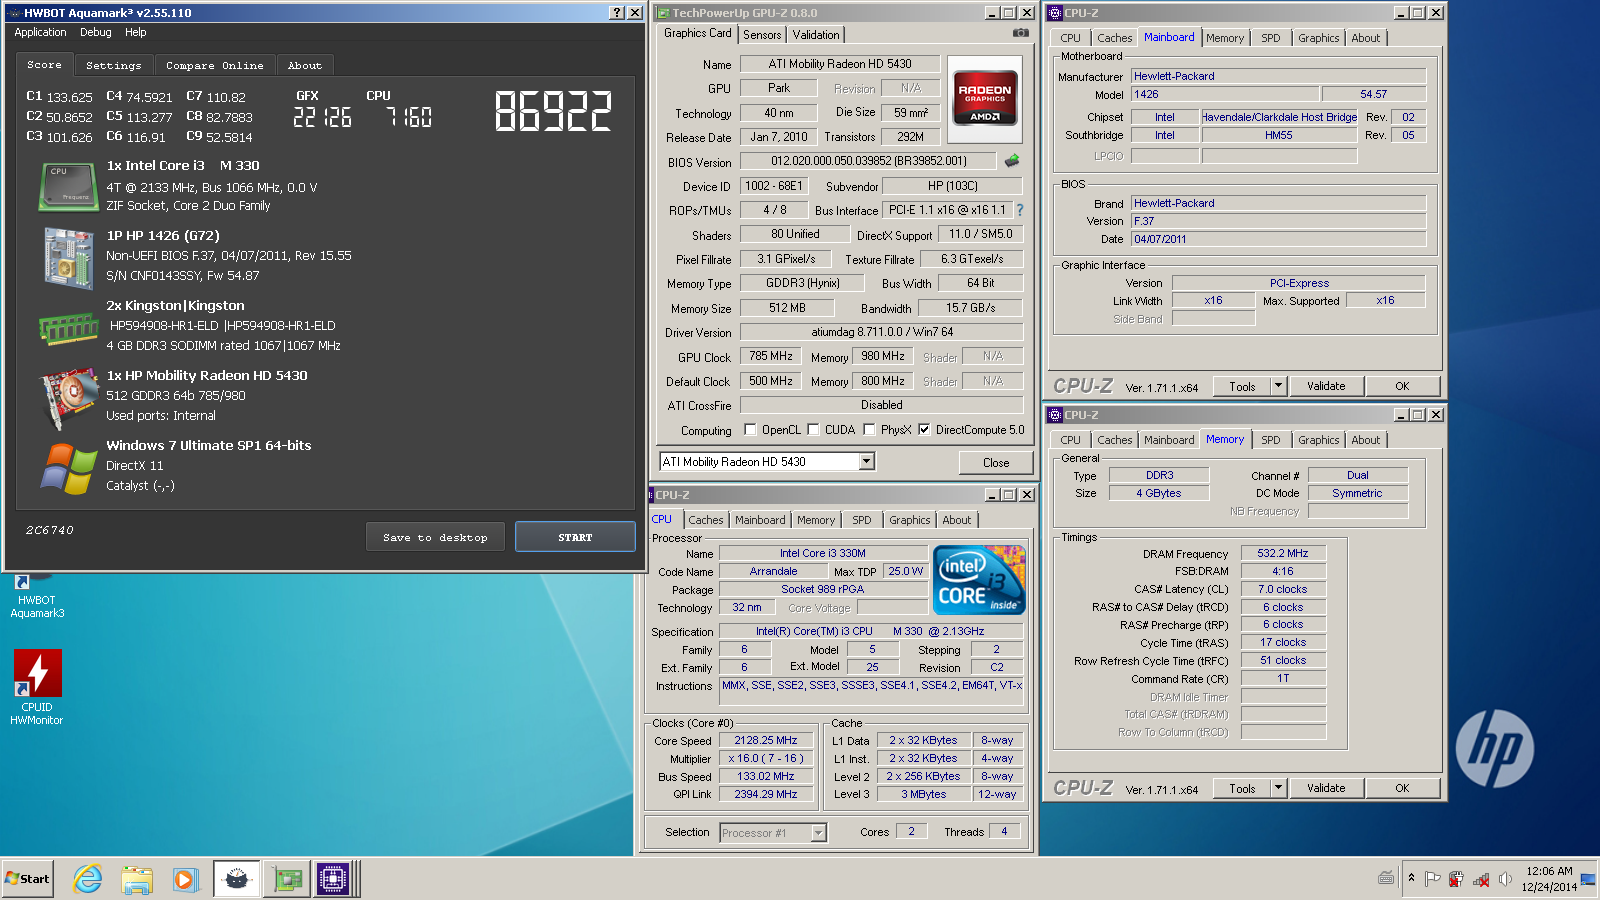Open Windows Media Player from taskbar
1600x900 pixels.
pos(185,879)
